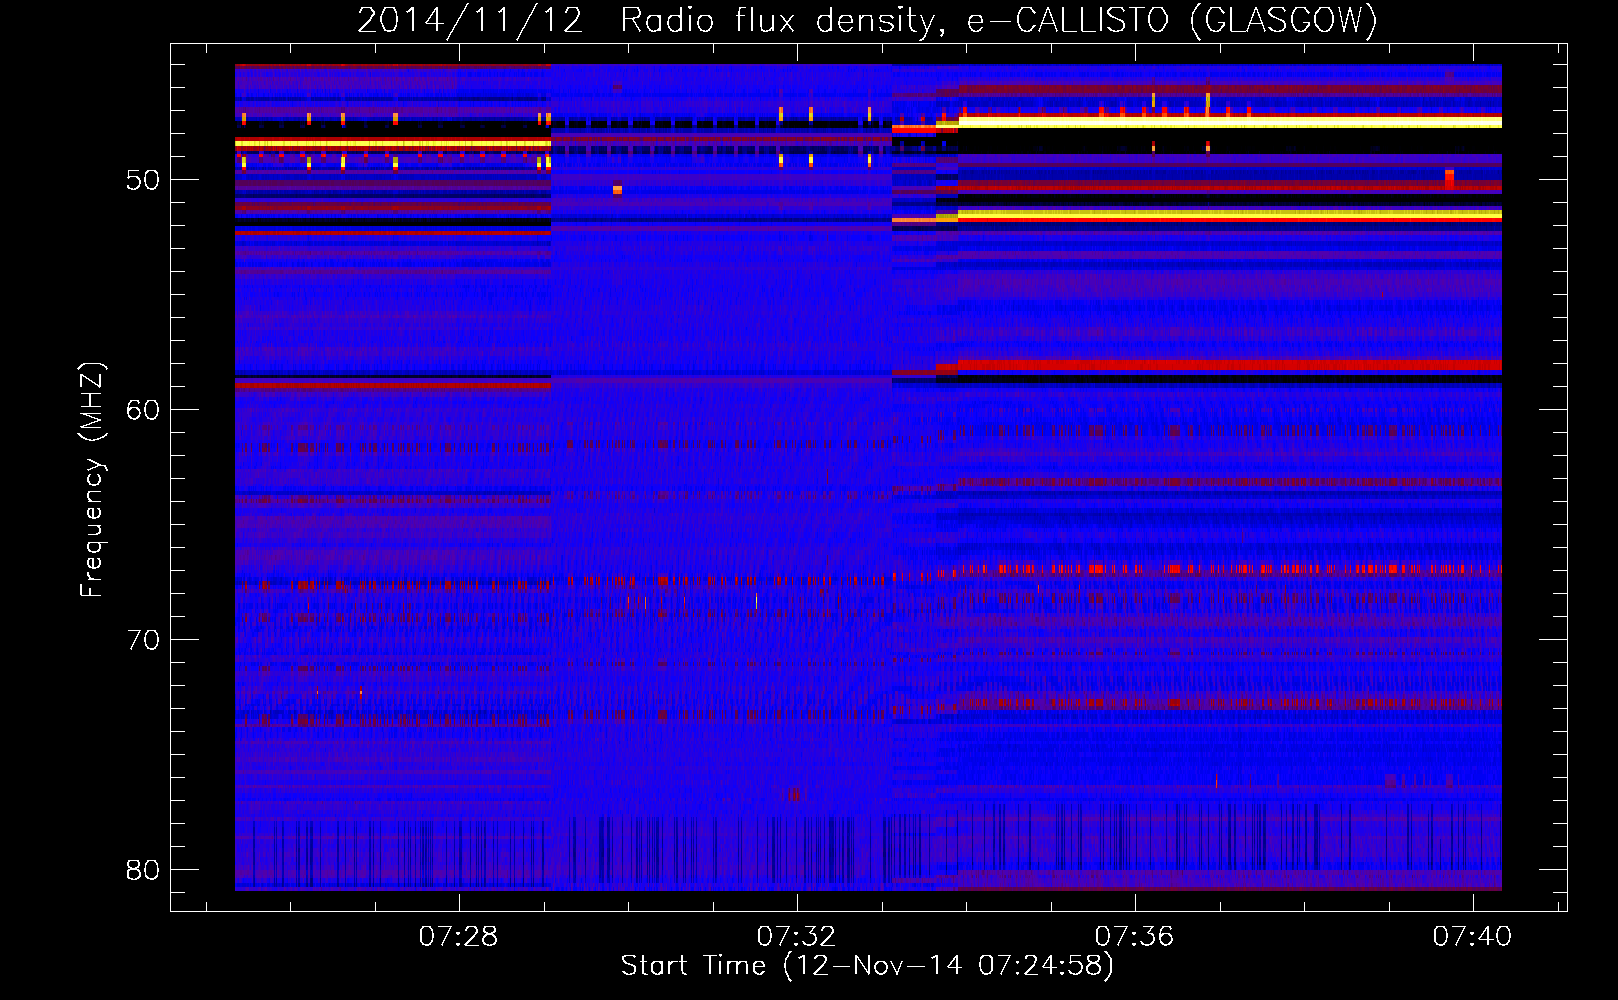1618x1000 pixels.
Task: Click the plot title "2014/11/12 Radio flux density, e-CALLISTO (GLASGOW)"
Action: [x=867, y=20]
